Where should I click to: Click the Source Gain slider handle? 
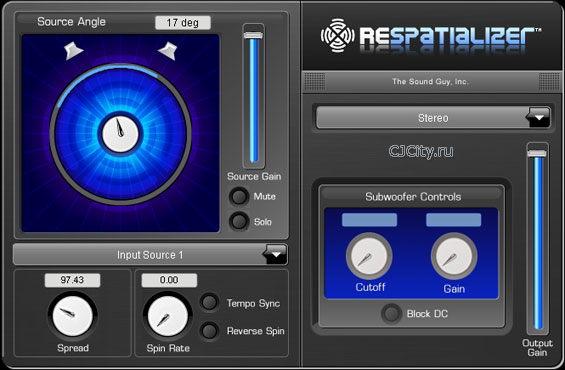(253, 35)
